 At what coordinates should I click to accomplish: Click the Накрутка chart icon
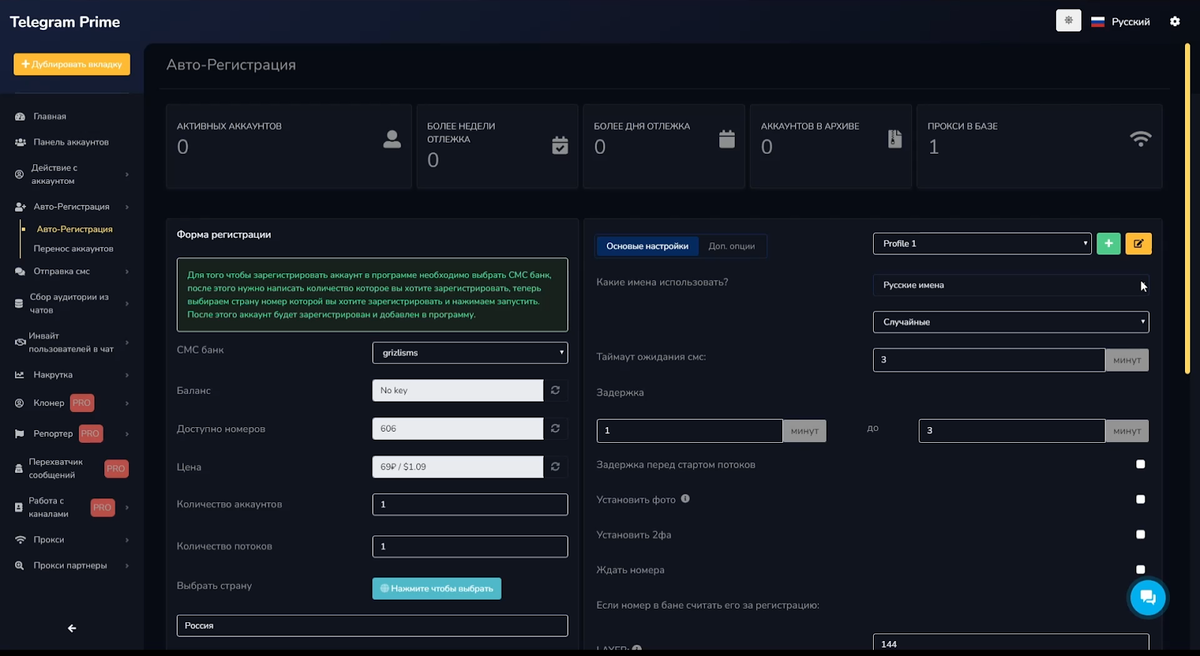point(20,375)
